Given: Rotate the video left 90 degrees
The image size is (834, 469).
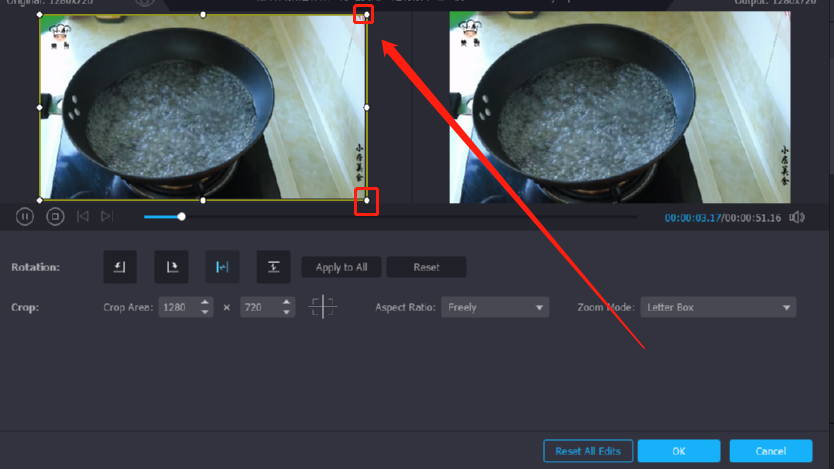Looking at the screenshot, I should [120, 267].
